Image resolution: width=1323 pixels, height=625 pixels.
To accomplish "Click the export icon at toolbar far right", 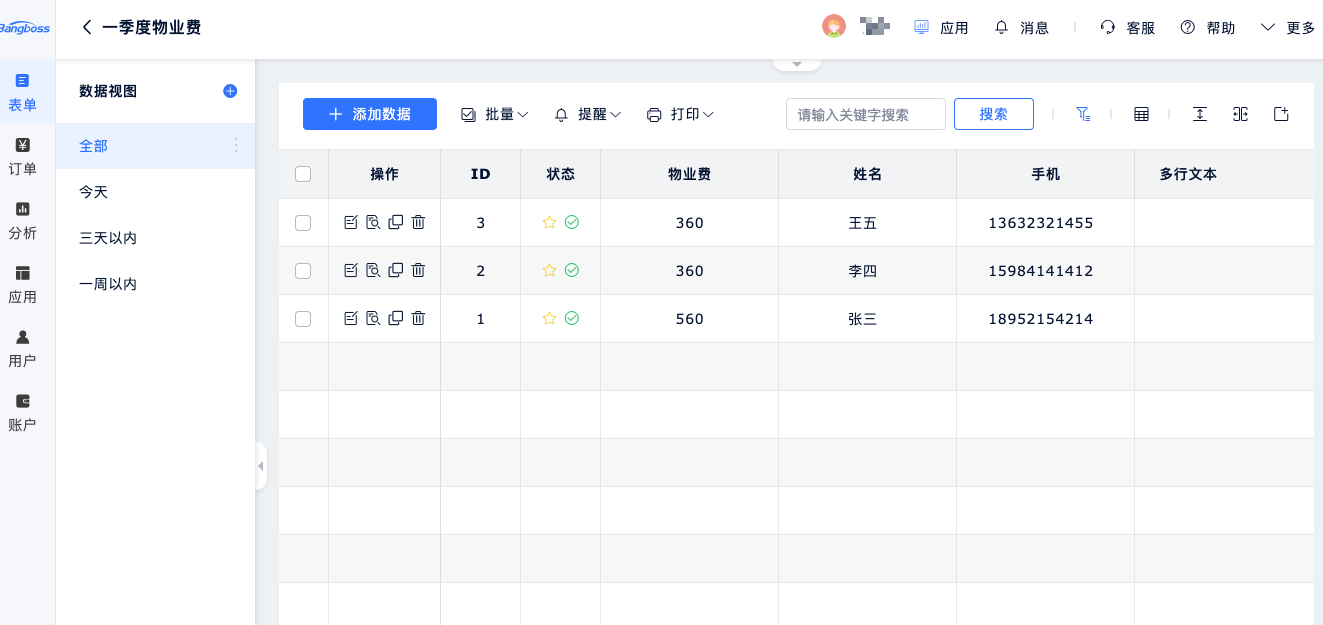I will click(x=1281, y=114).
